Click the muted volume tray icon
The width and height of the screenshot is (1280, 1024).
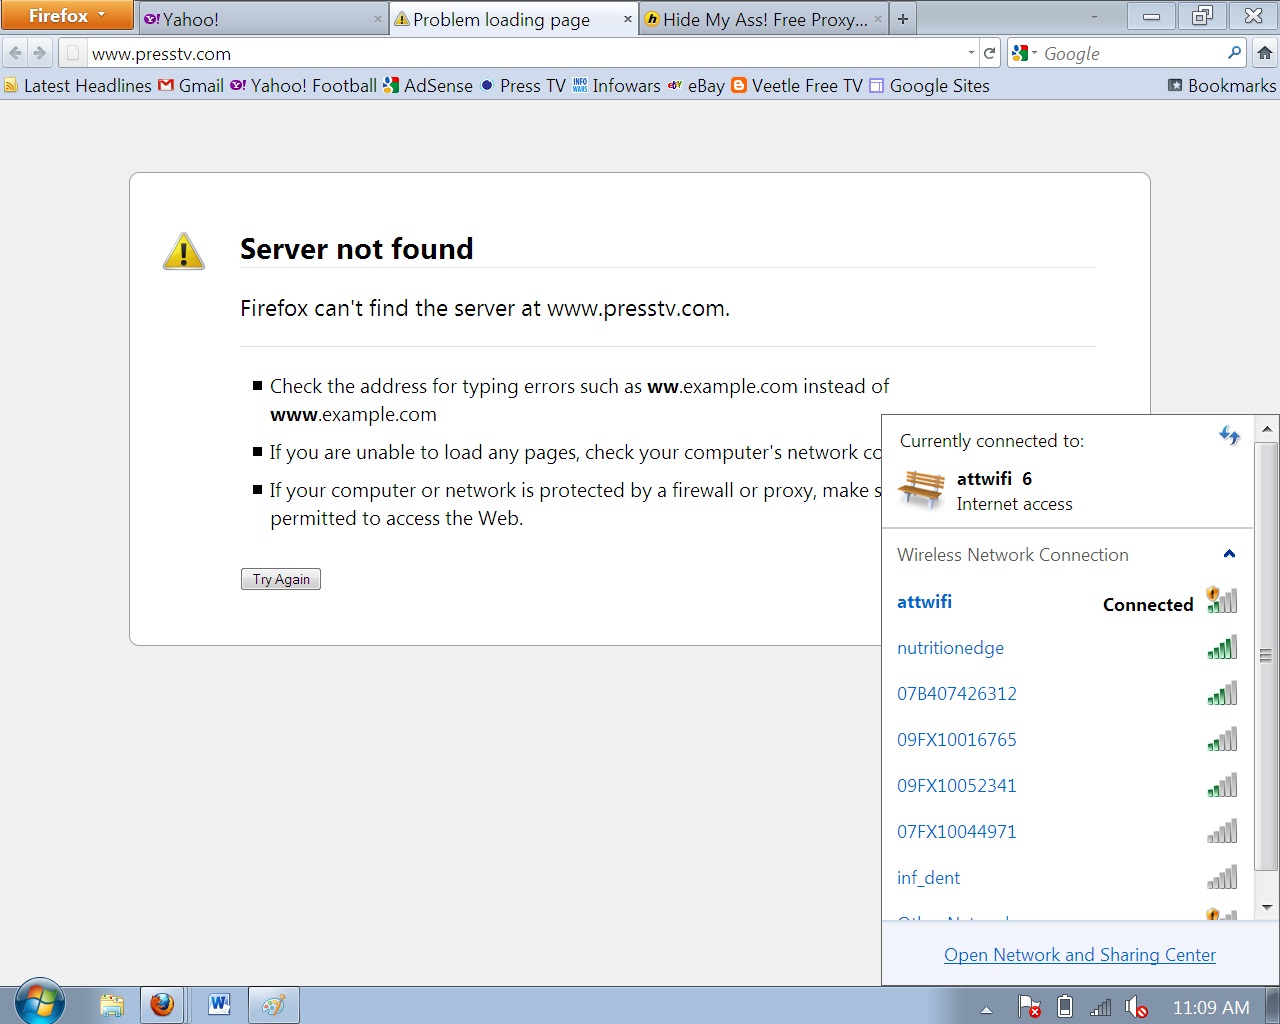[x=1136, y=1007]
